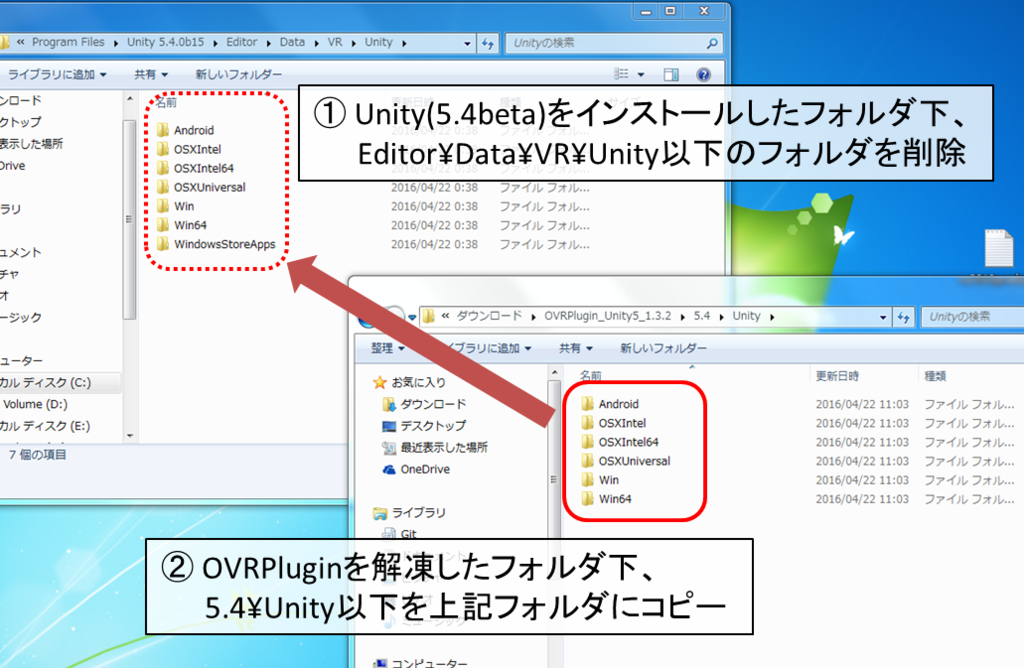Select the WindowsStoreApps folder
Viewport: 1024px width, 668px height.
coord(216,244)
